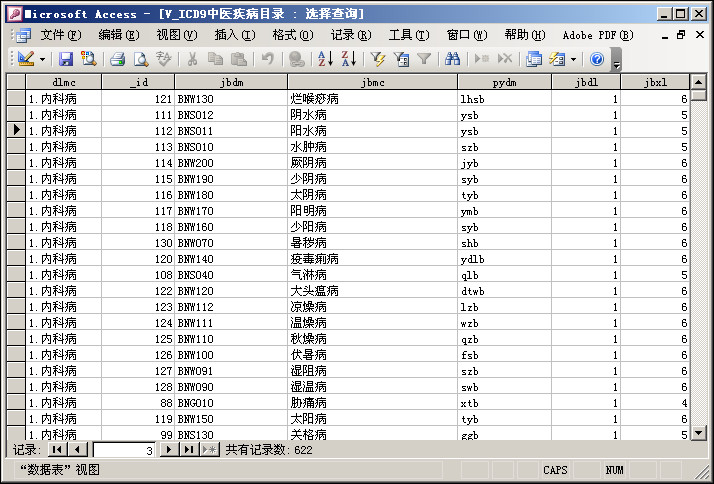Viewport: 714px width, 484px height.
Task: Click the New Object icon
Action: [557, 59]
